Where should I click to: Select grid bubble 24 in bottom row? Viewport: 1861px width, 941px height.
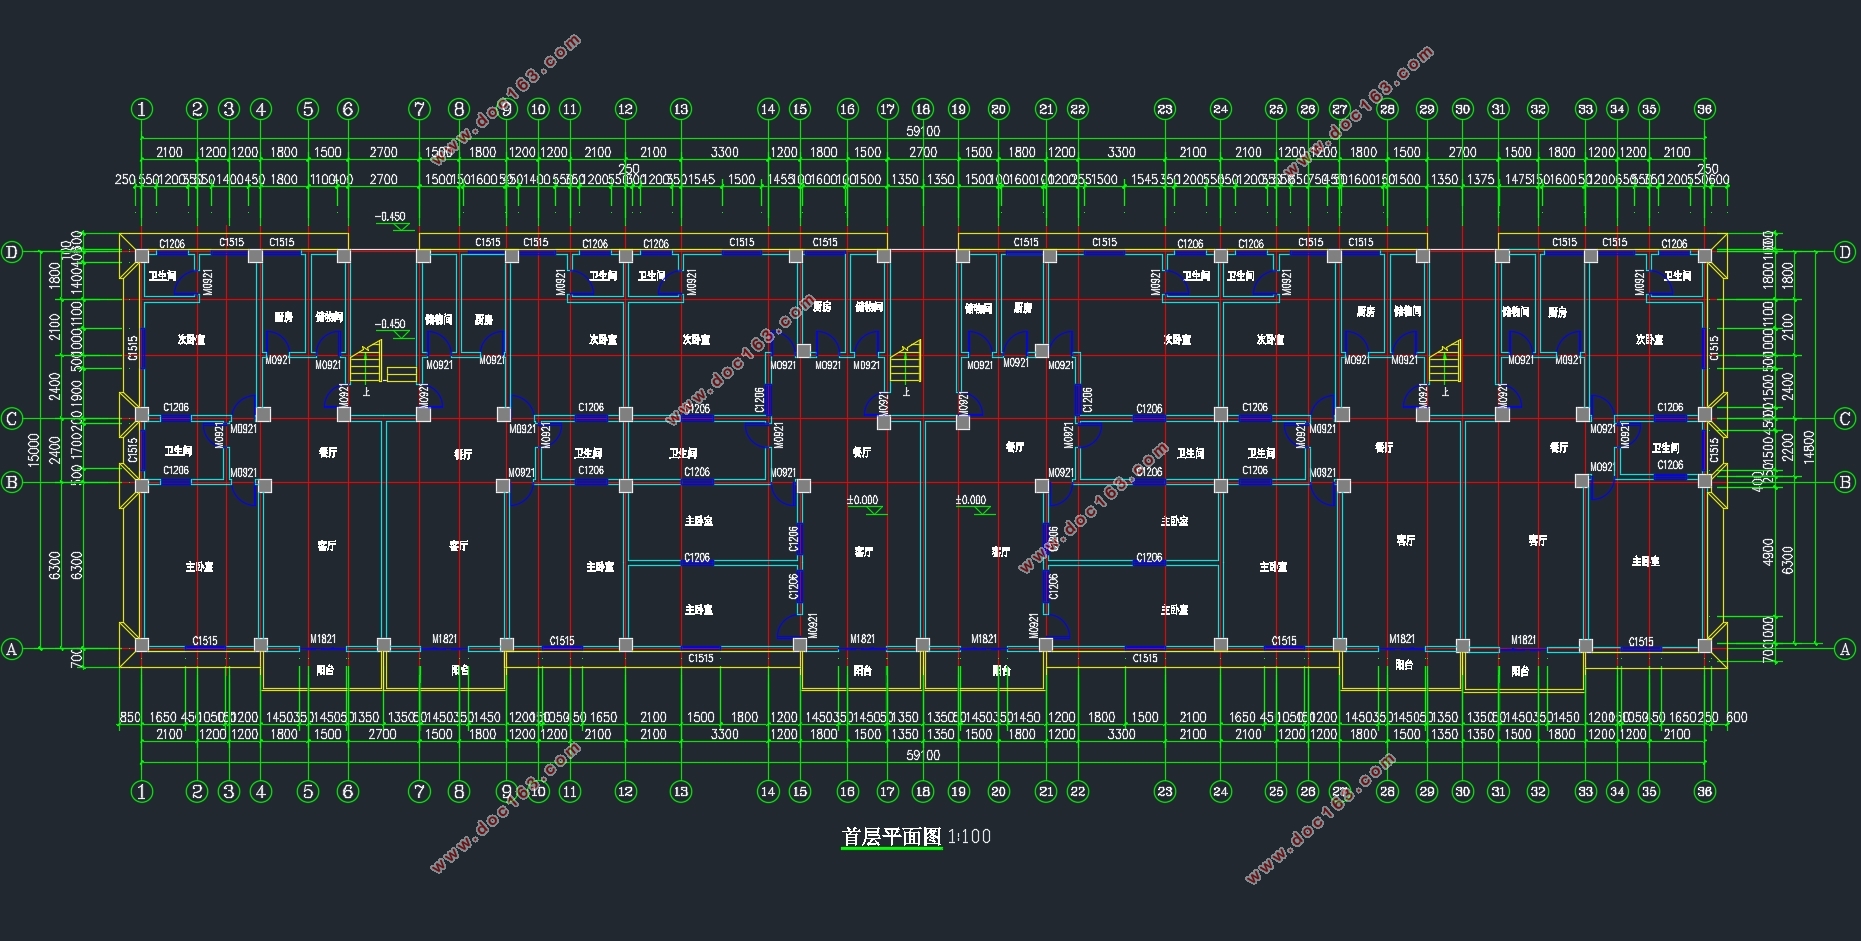(1220, 792)
